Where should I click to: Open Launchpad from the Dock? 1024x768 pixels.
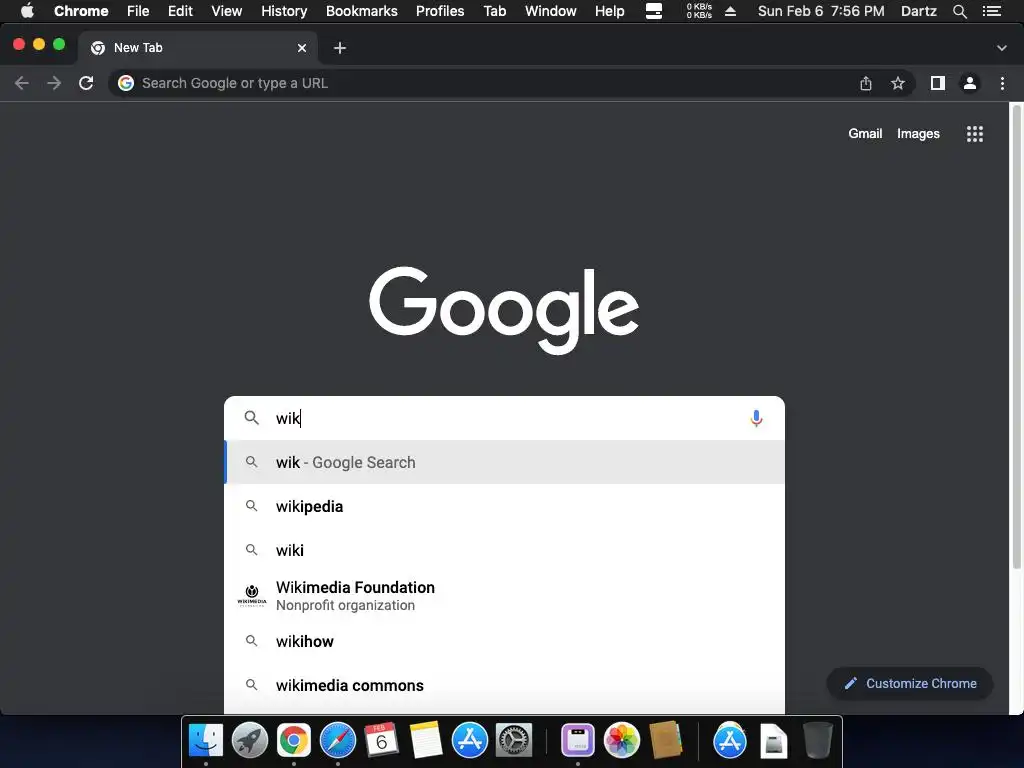point(249,741)
